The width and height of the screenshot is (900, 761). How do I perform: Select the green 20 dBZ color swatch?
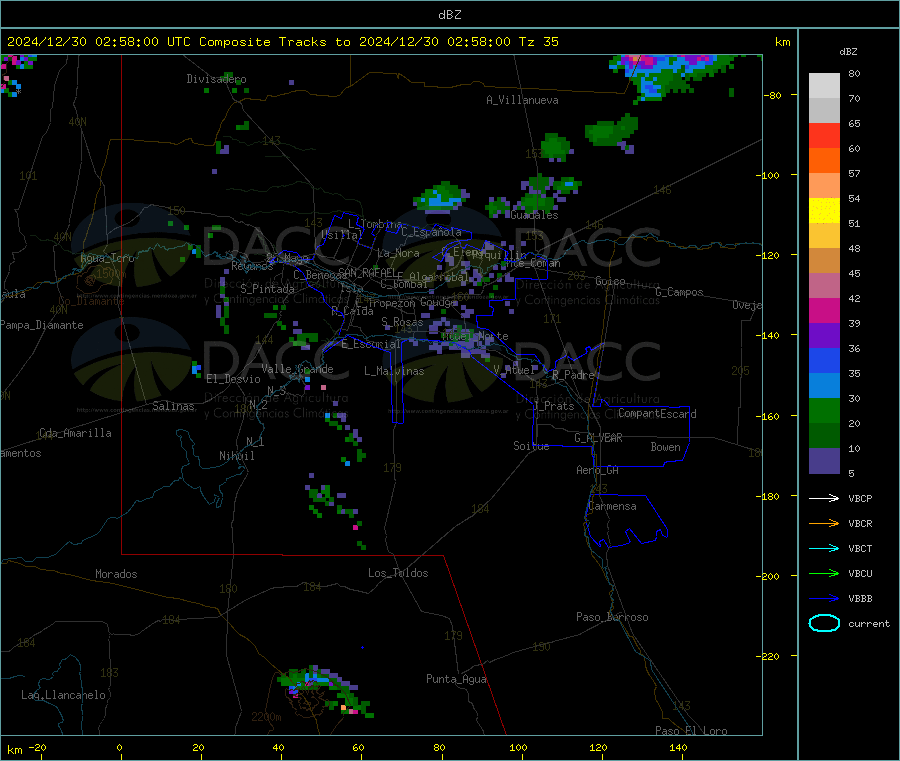(824, 410)
